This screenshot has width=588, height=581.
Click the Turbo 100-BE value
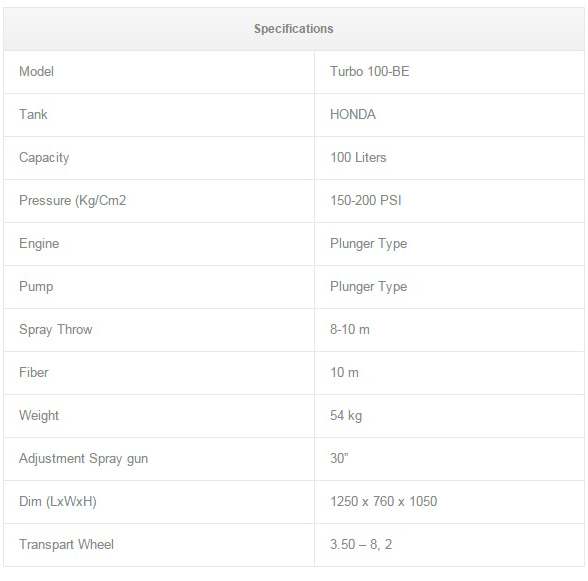tap(369, 71)
